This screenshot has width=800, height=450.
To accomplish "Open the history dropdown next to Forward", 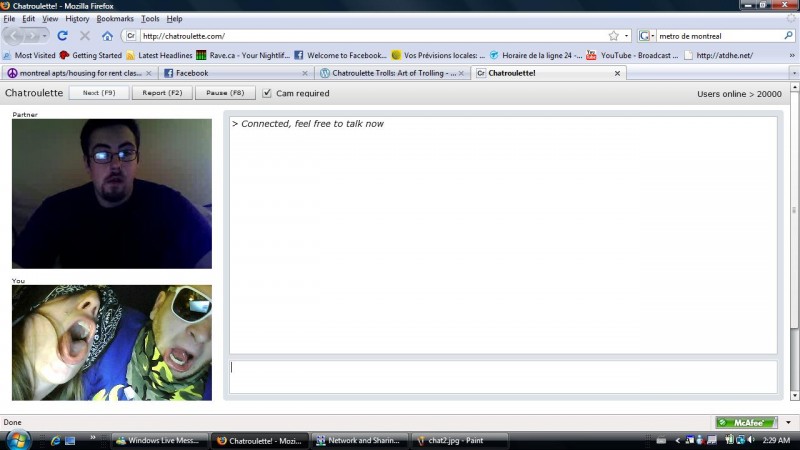I will (44, 36).
